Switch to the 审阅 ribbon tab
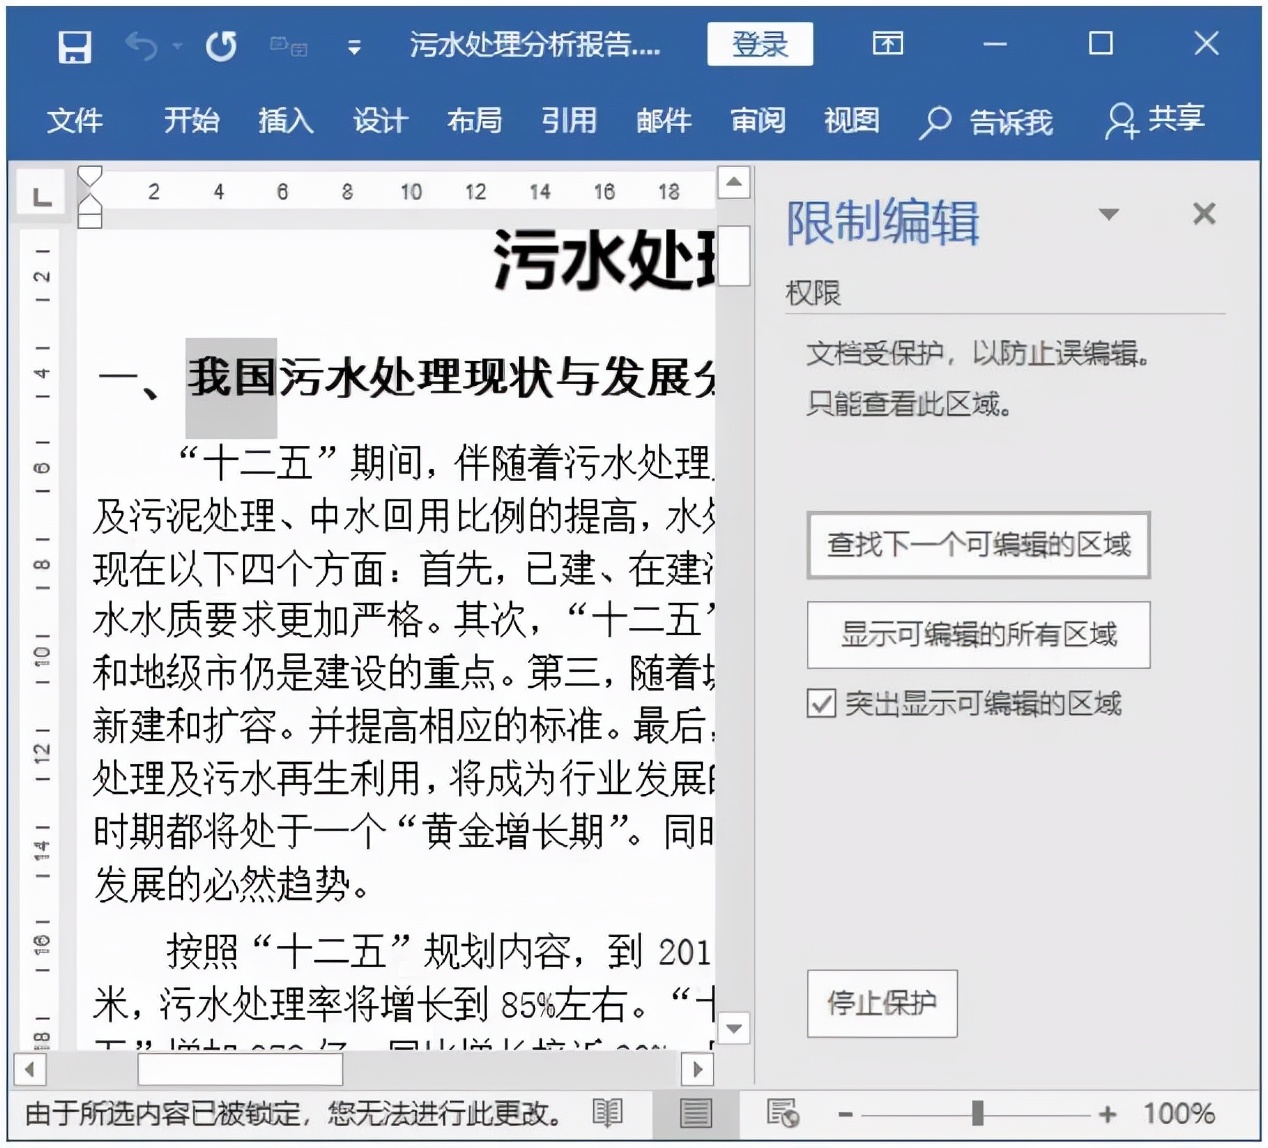 tap(757, 122)
